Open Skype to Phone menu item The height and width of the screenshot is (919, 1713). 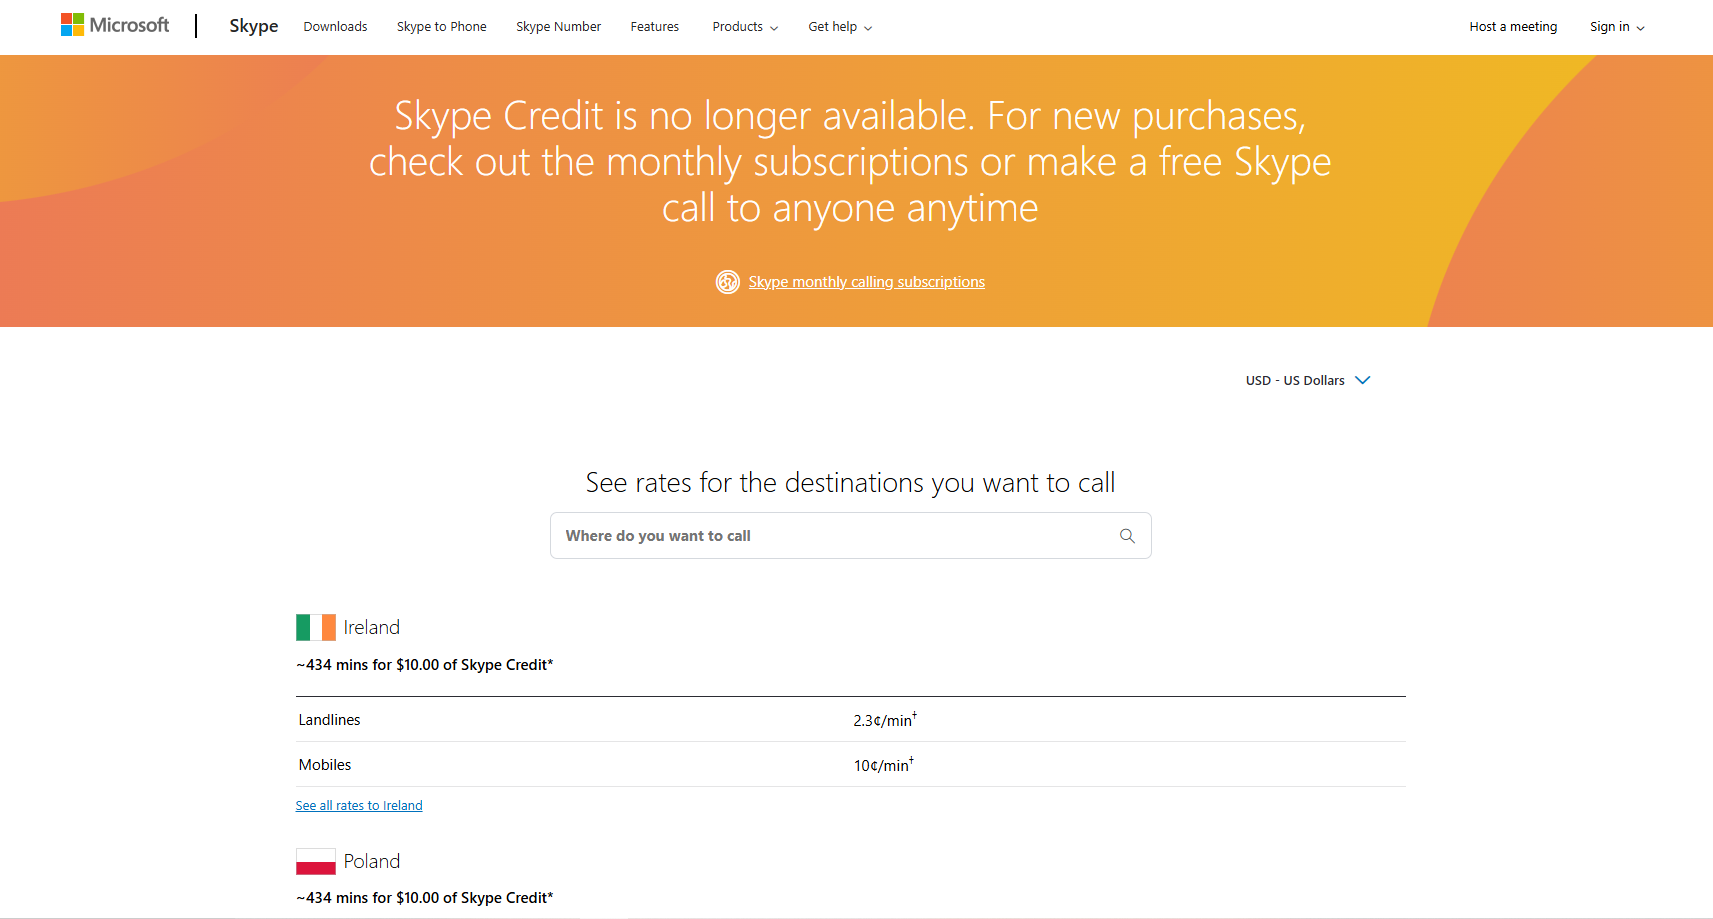tap(441, 27)
